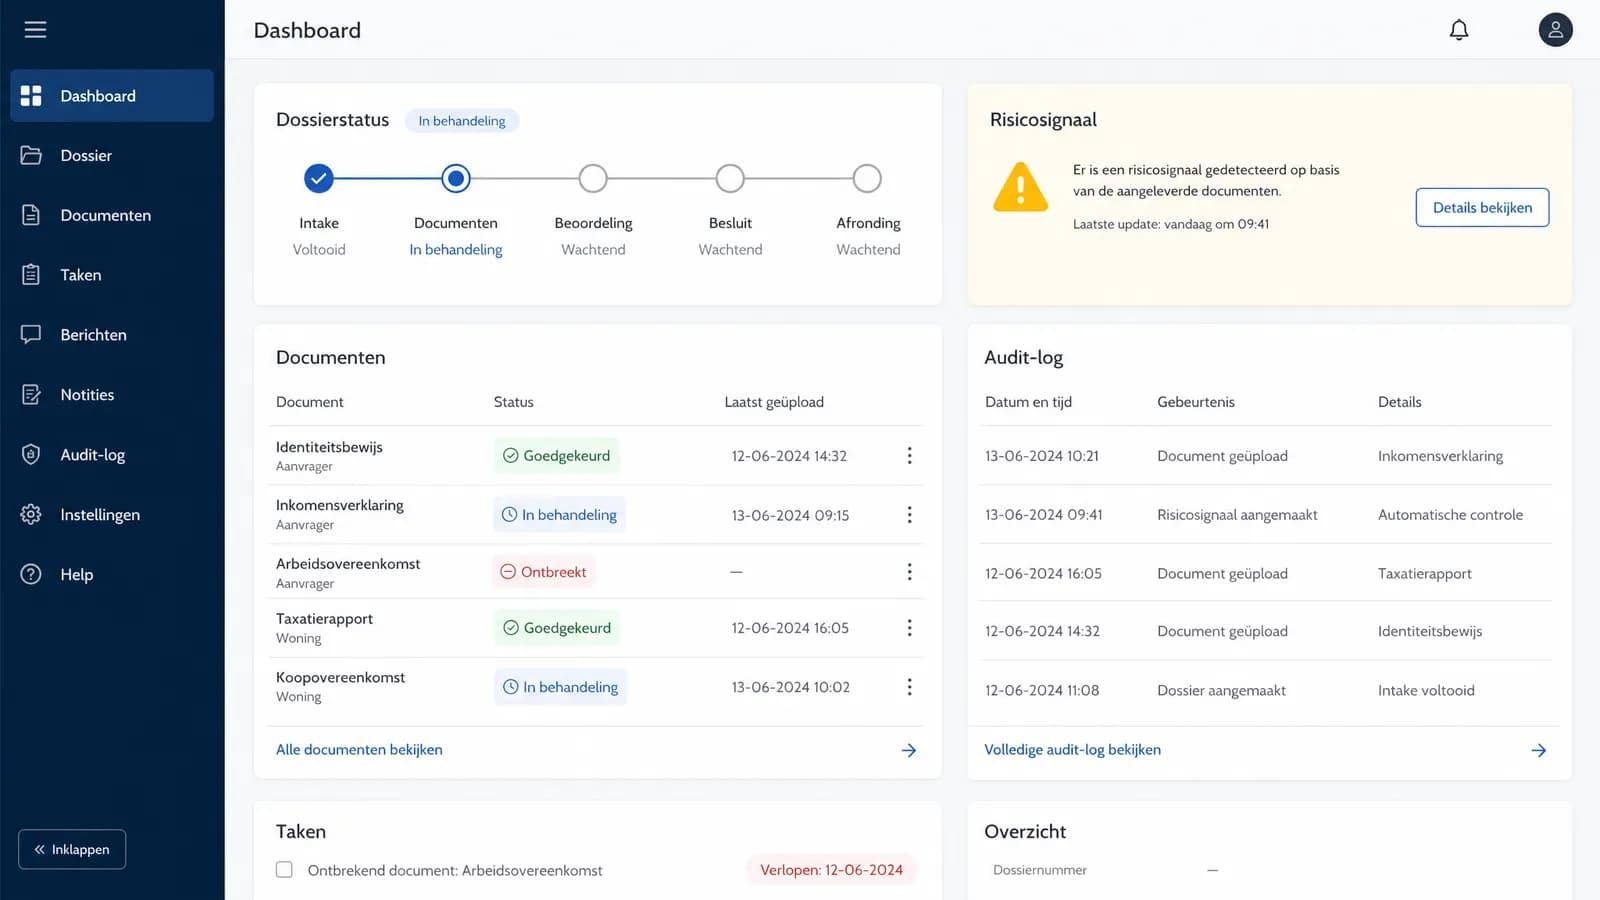1600x900 pixels.
Task: Open the user profile avatar
Action: [1555, 30]
